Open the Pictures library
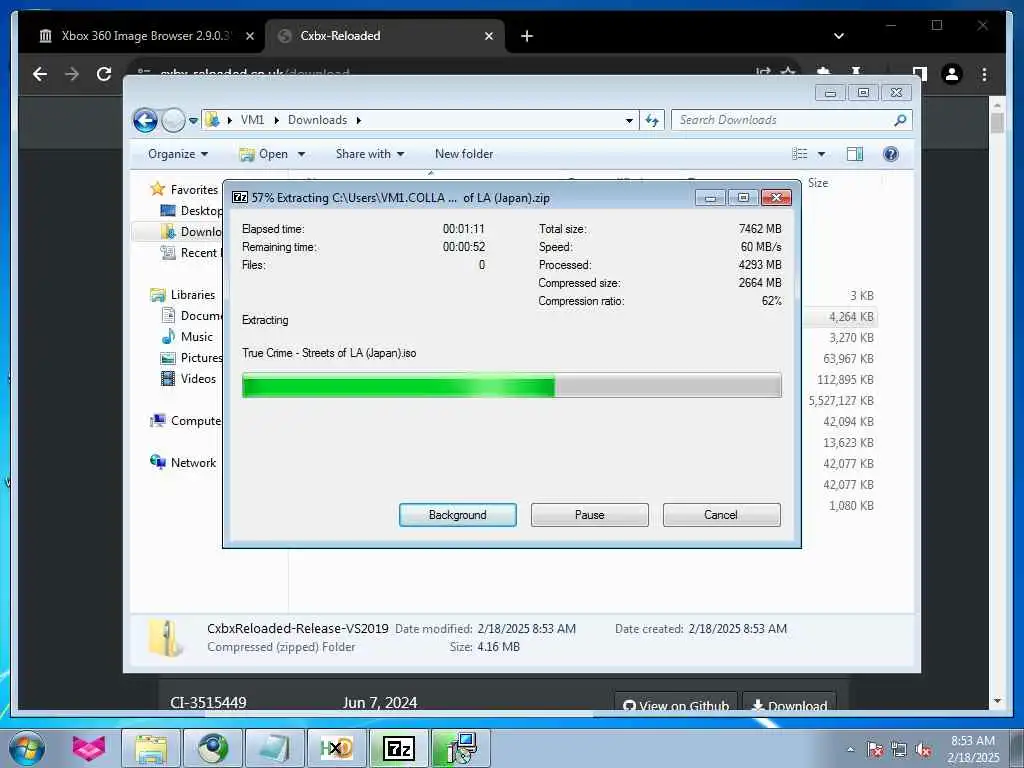This screenshot has height=768, width=1024. coord(191,358)
